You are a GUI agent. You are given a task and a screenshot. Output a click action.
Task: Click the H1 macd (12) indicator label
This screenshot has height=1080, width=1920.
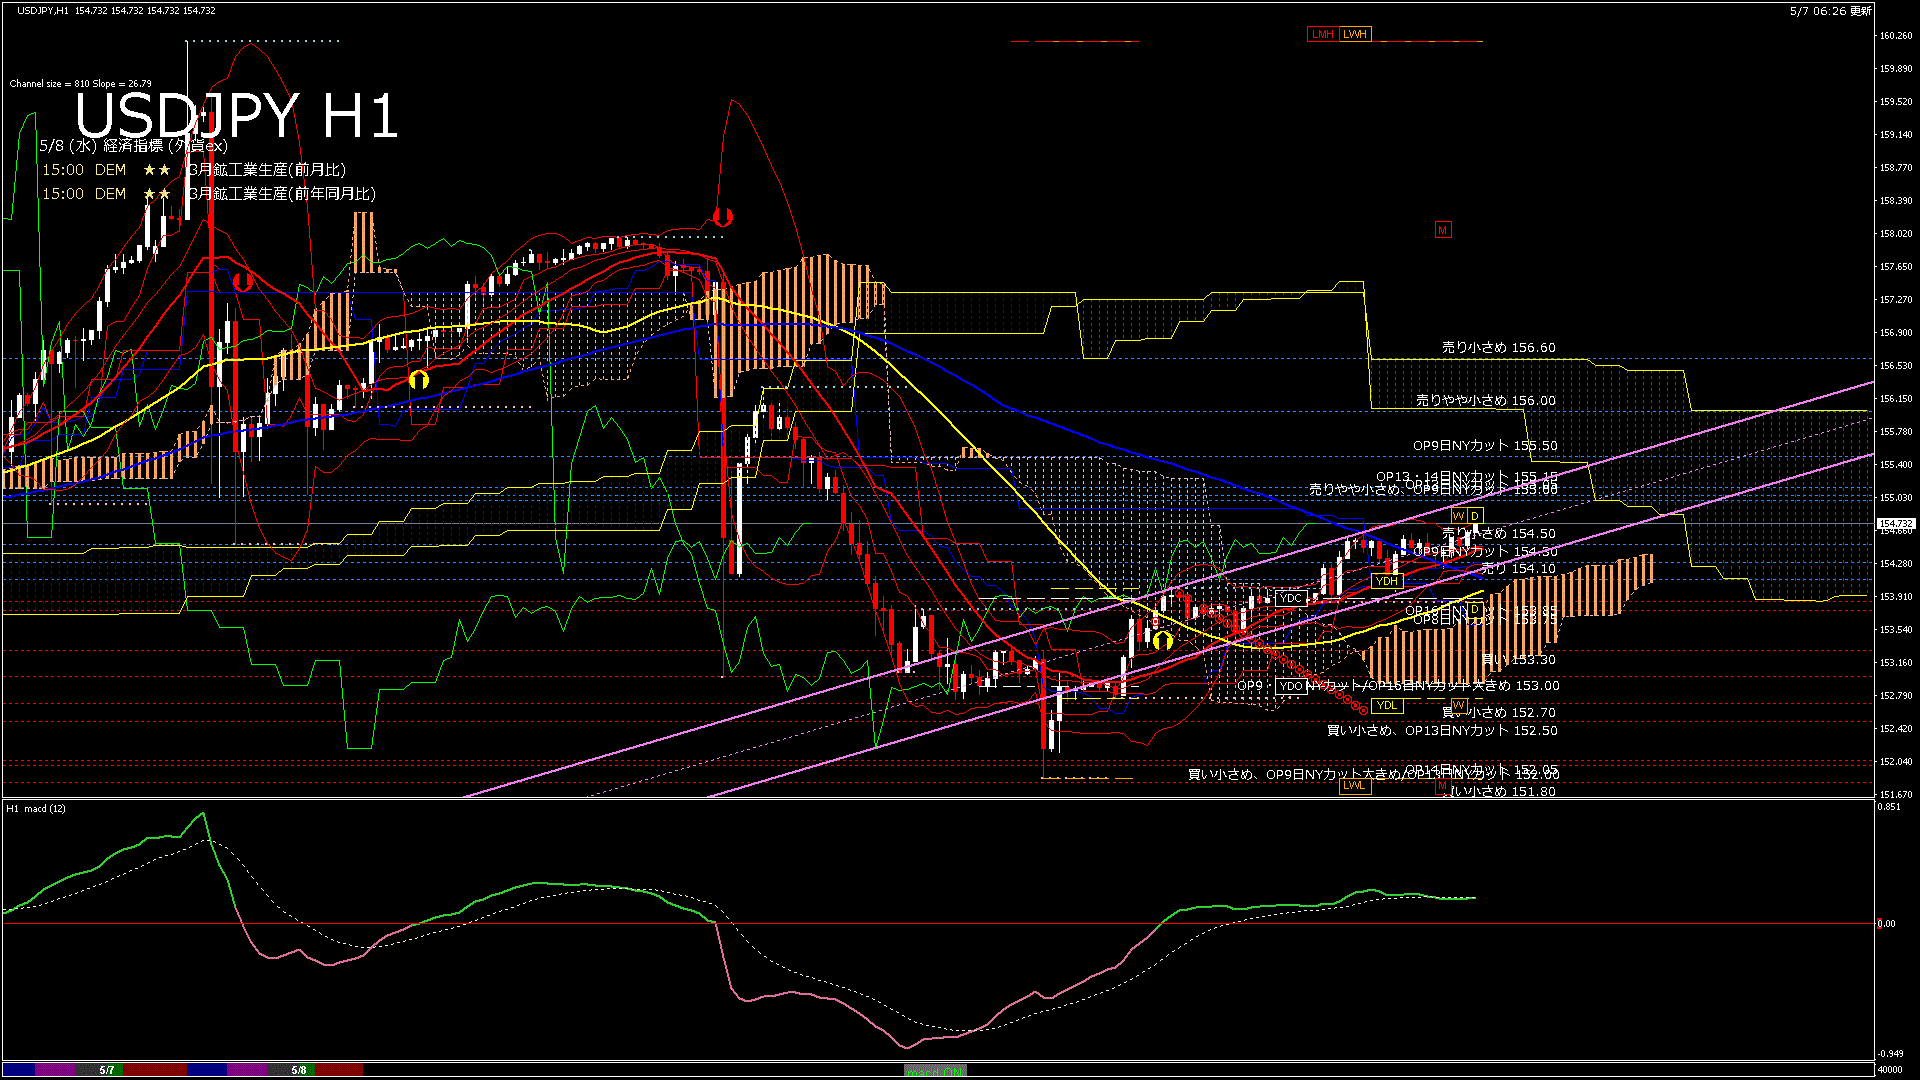pos(36,808)
